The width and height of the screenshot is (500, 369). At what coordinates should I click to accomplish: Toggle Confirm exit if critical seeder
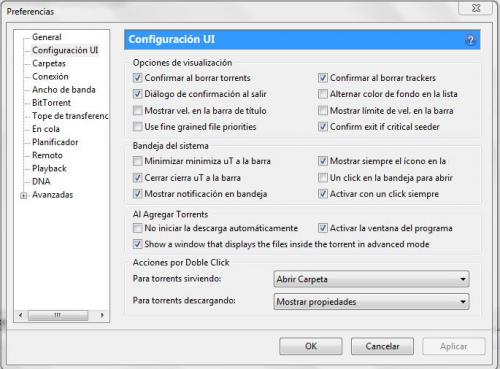[323, 127]
